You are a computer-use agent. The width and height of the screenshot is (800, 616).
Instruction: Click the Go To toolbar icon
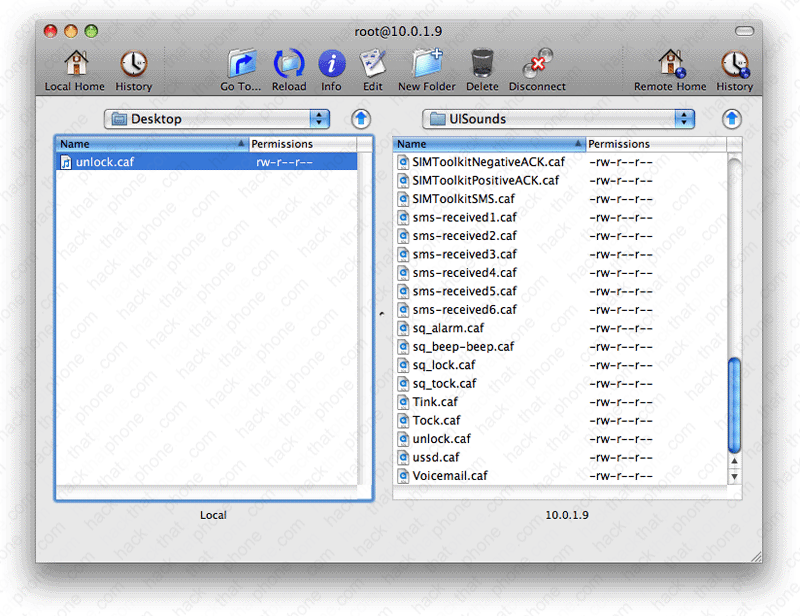coord(241,65)
